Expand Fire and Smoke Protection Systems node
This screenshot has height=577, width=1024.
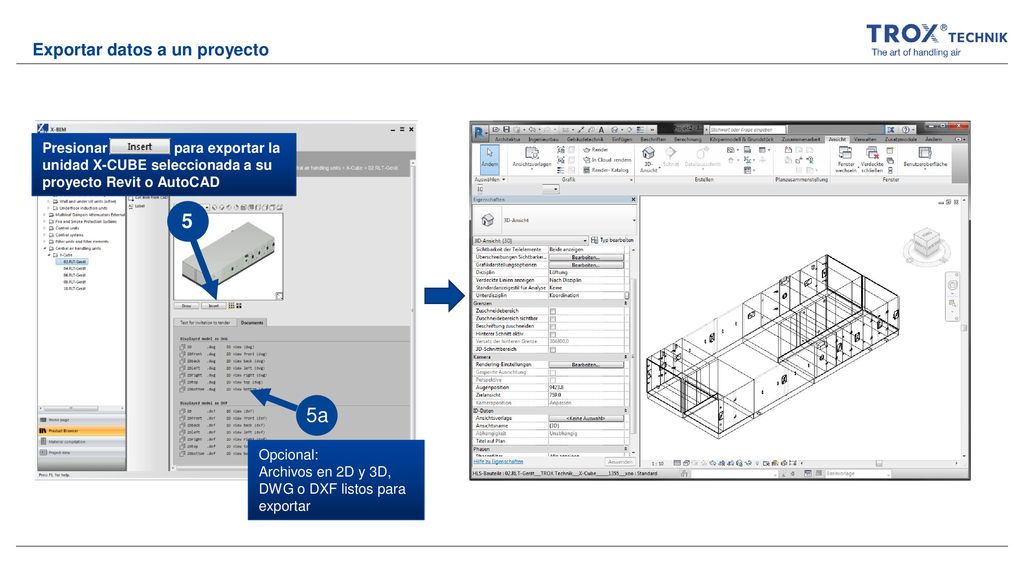pyautogui.click(x=46, y=221)
